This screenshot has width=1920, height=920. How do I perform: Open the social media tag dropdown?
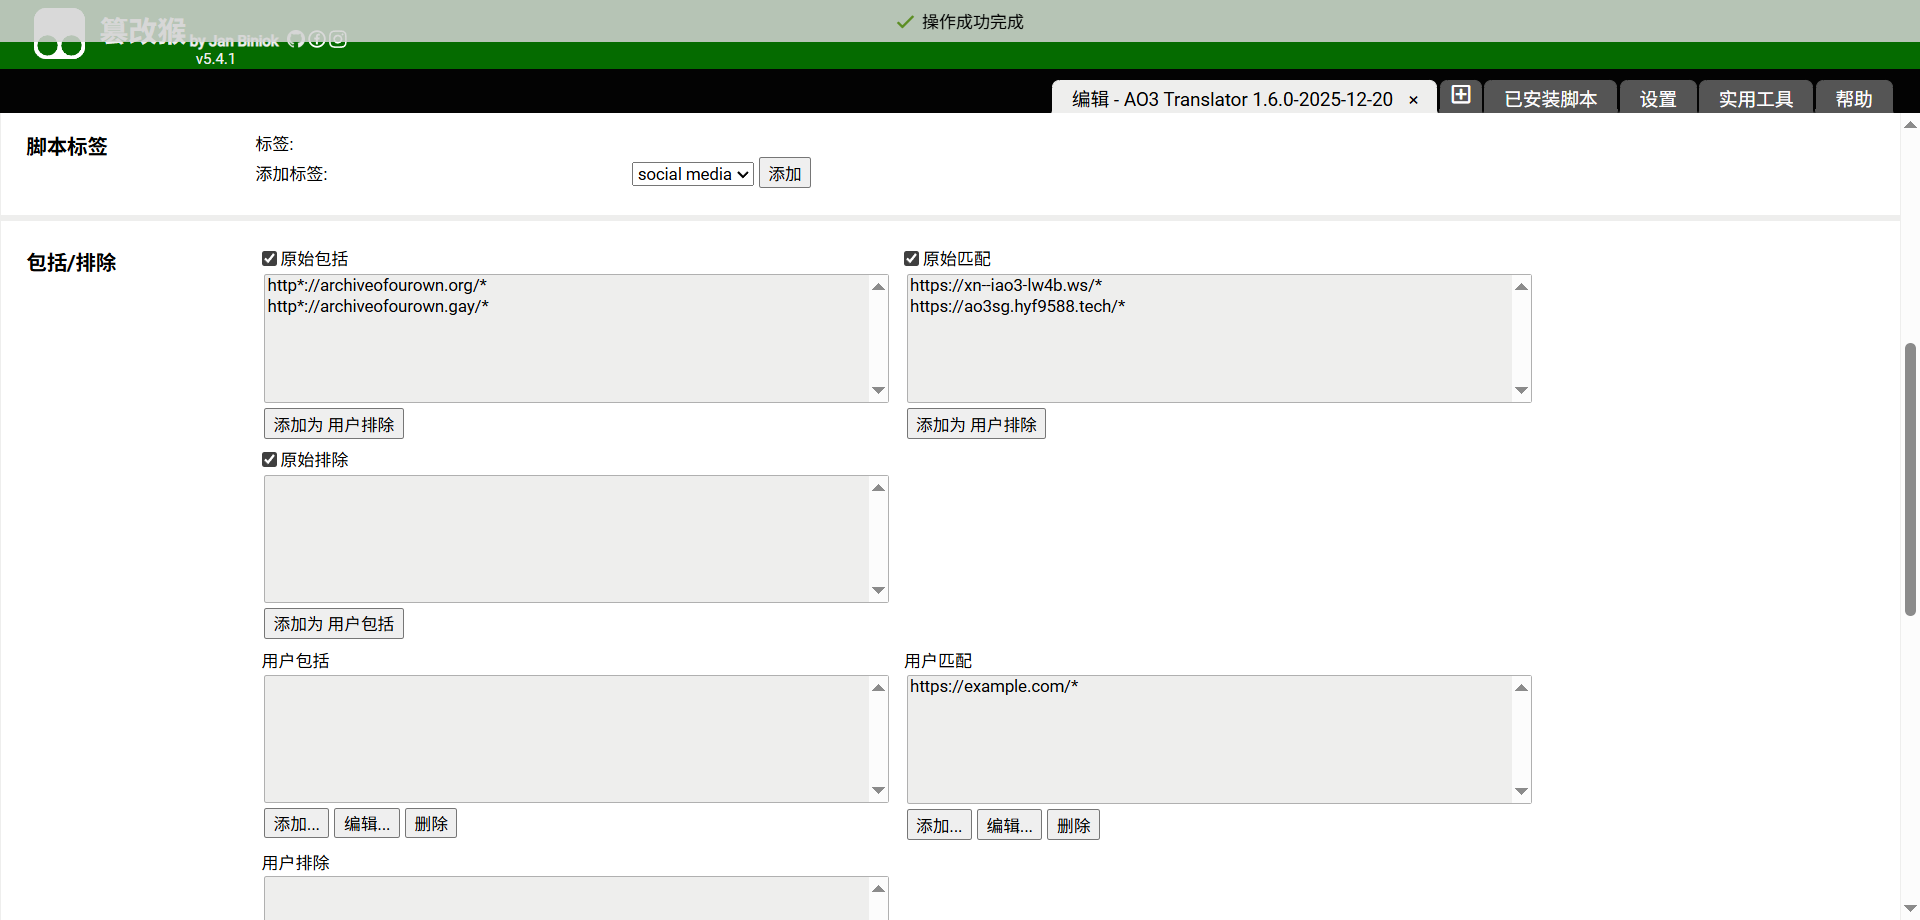pos(692,174)
